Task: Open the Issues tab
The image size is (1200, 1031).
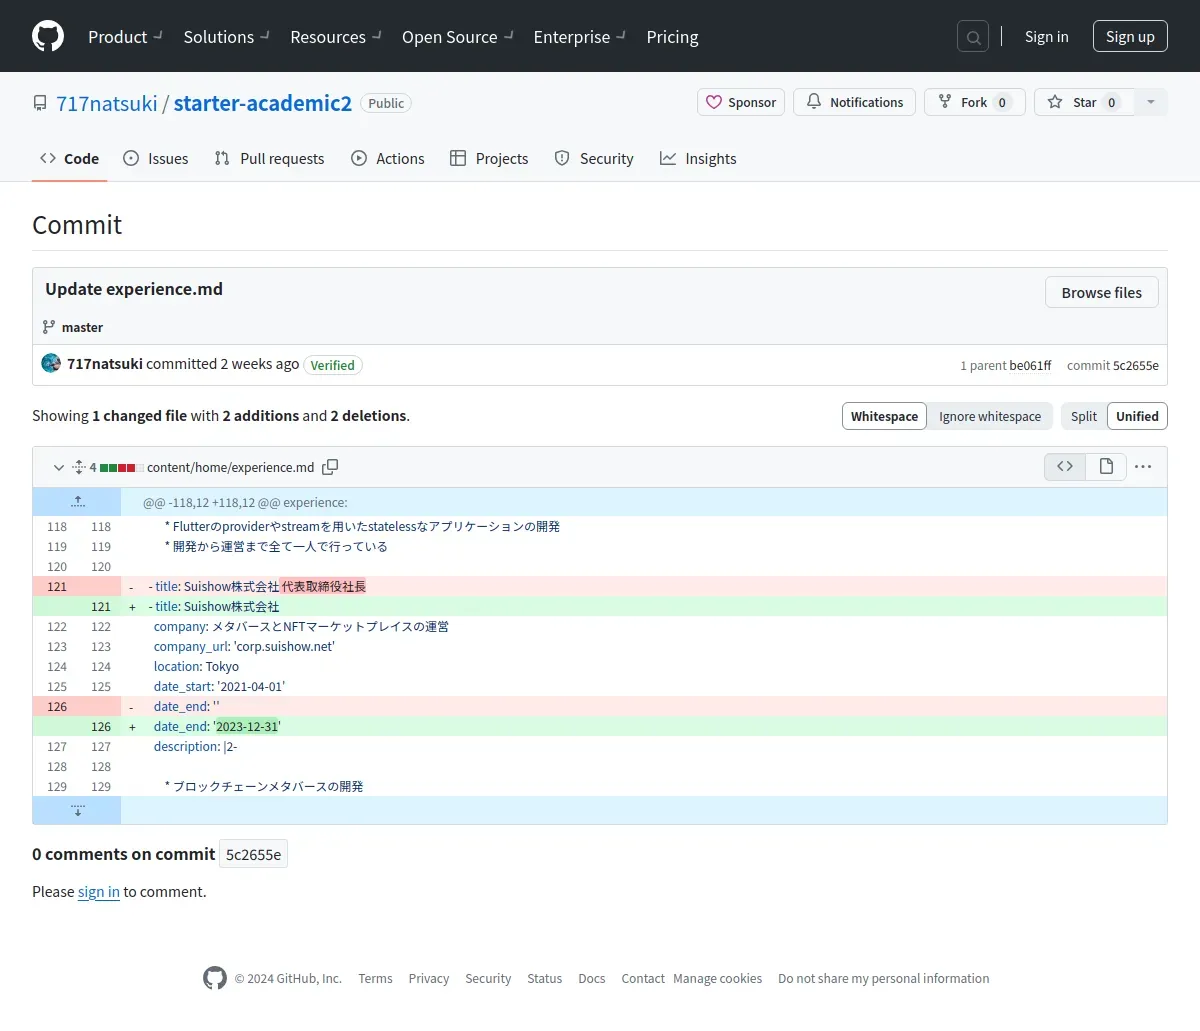Action: coord(156,159)
